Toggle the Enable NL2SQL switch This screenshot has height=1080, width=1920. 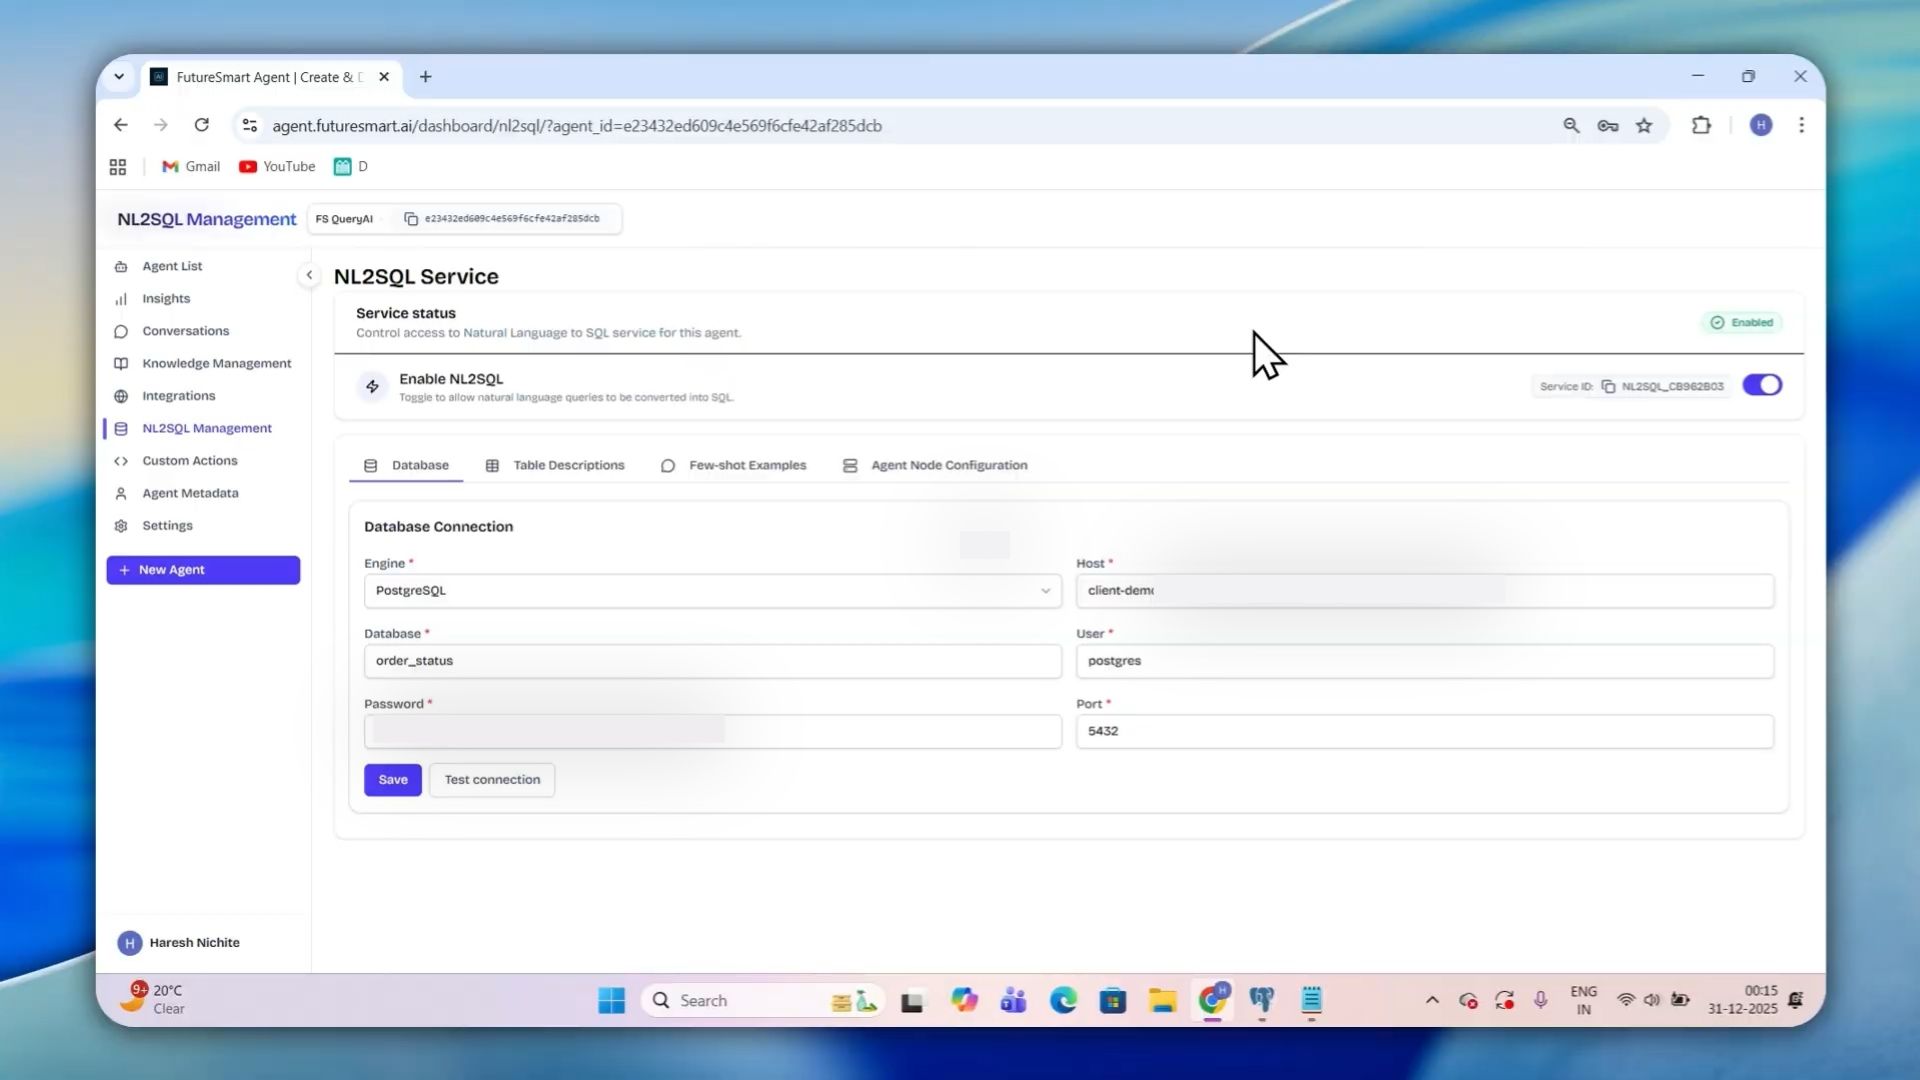click(x=1762, y=385)
